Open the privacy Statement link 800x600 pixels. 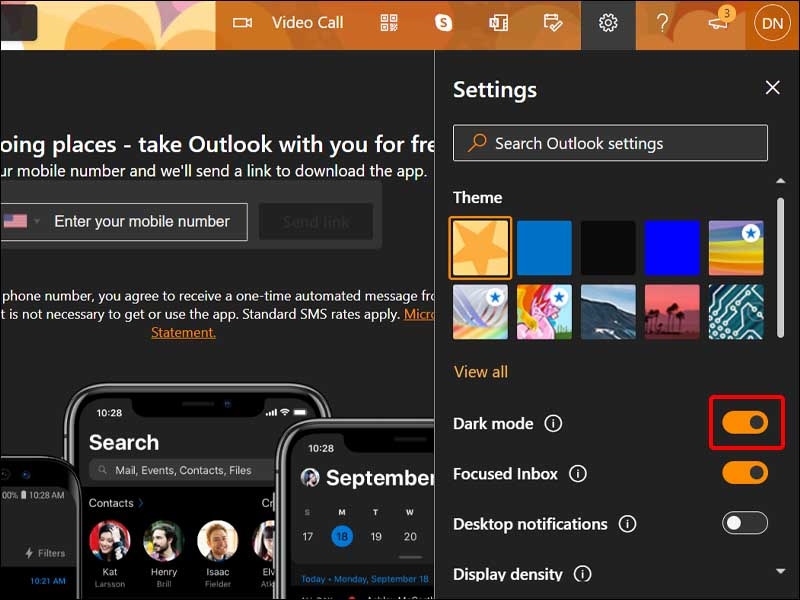coord(183,332)
